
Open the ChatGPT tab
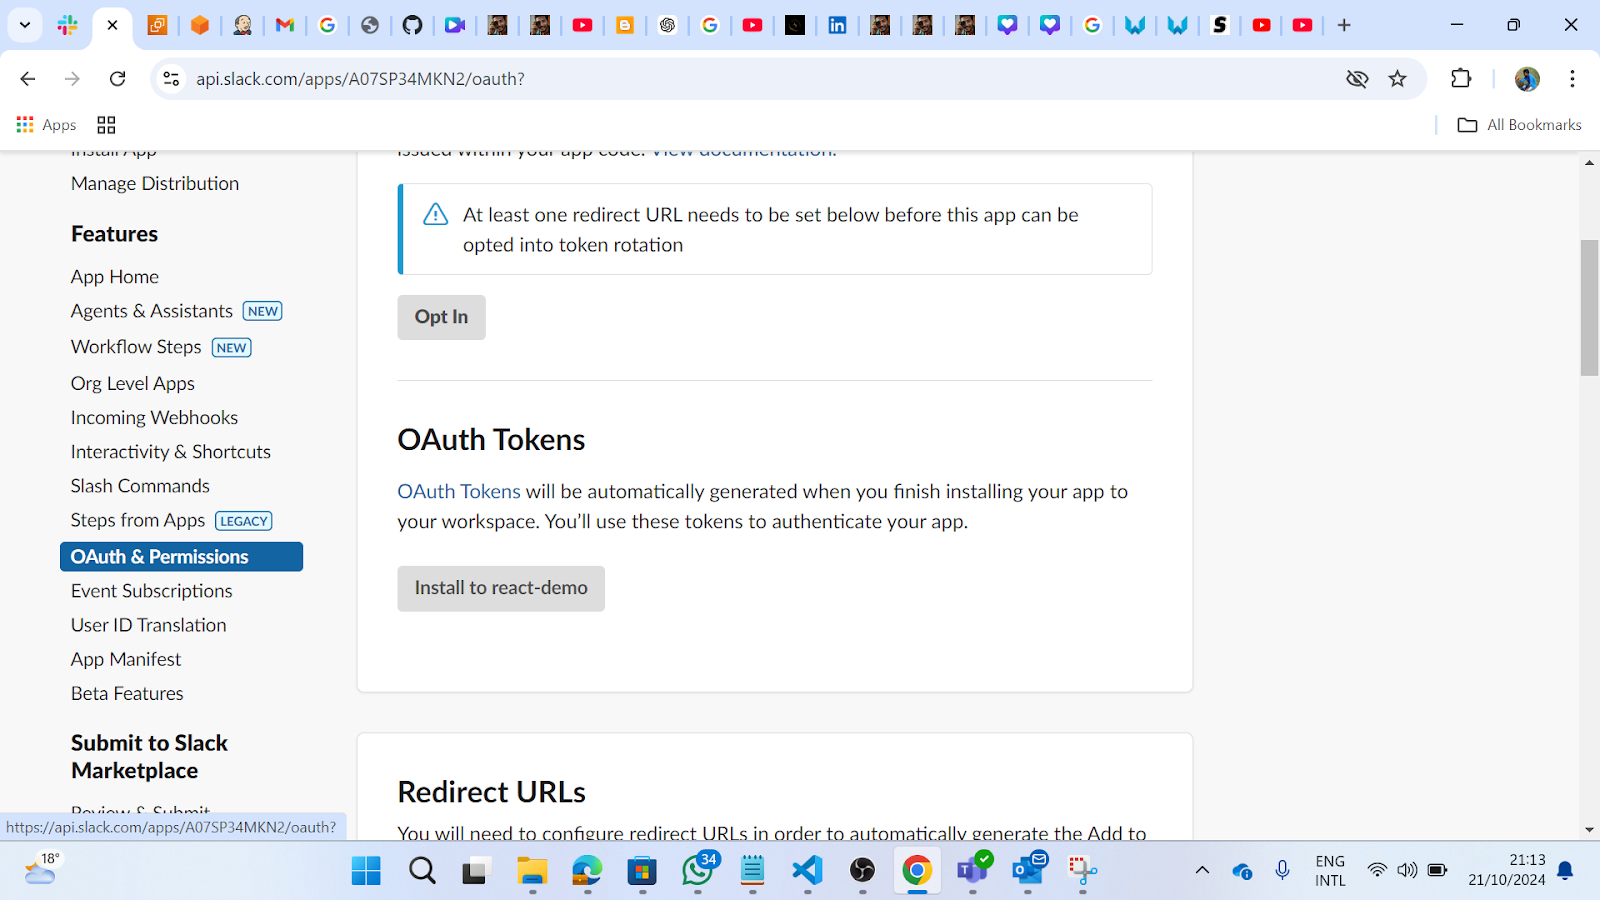tap(667, 25)
